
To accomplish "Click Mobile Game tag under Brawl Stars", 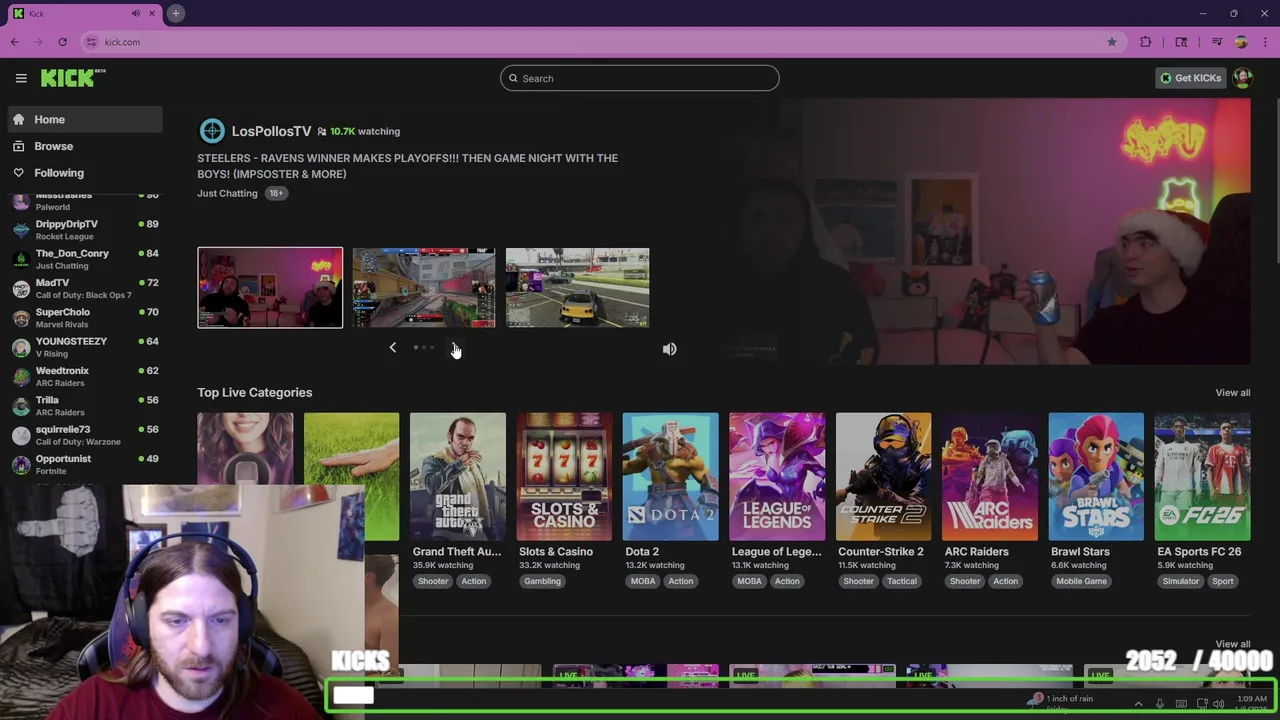I will click(1081, 581).
